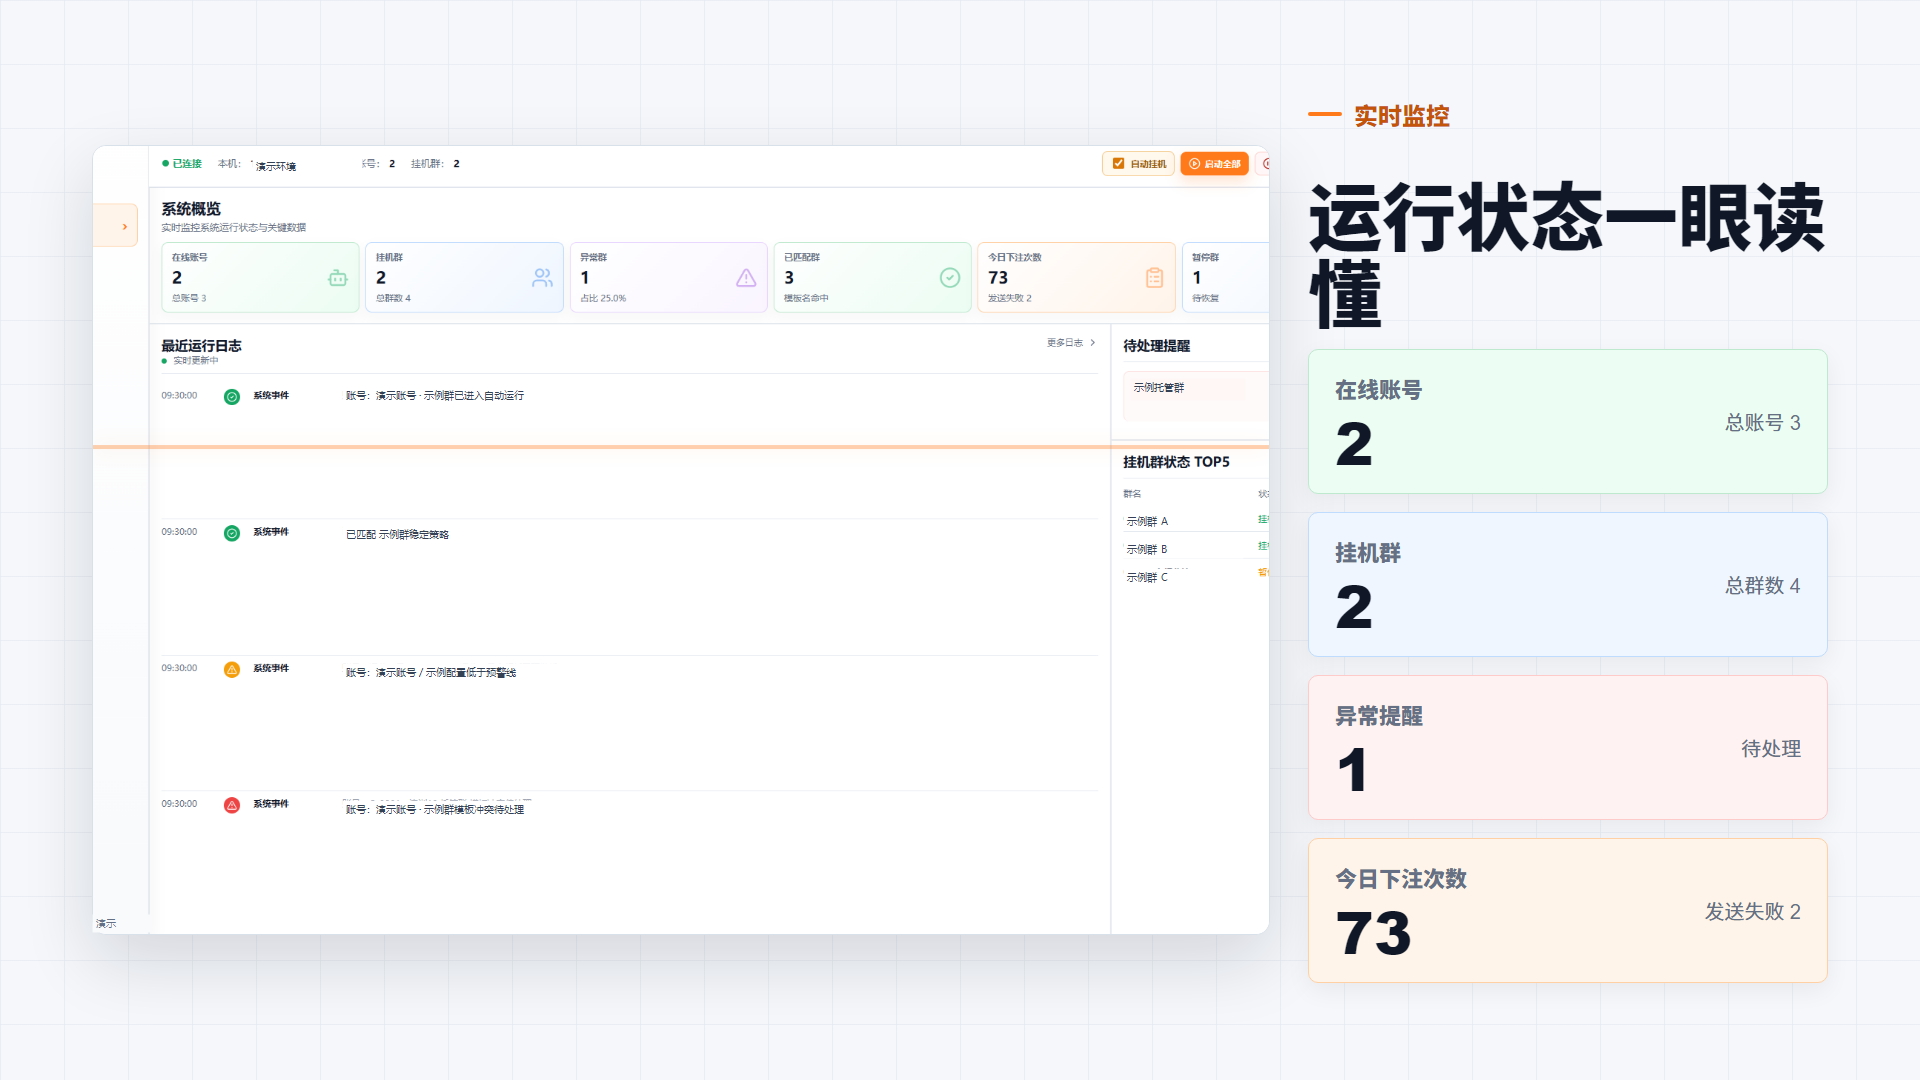Image resolution: width=1920 pixels, height=1080 pixels.
Task: Click log text 已匹配 示例群稳定策略
Action: click(x=397, y=535)
